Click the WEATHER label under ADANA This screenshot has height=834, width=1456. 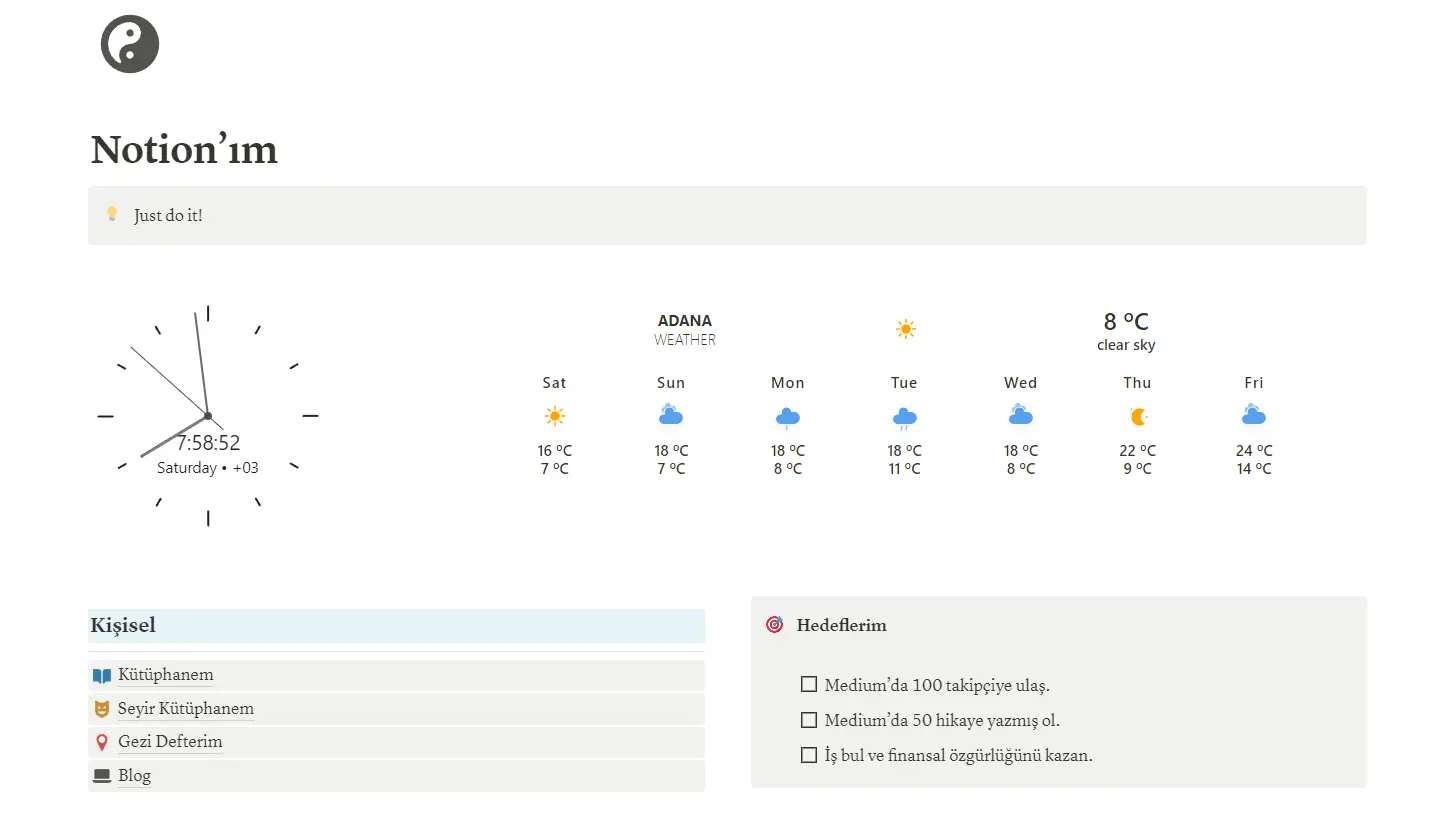685,340
